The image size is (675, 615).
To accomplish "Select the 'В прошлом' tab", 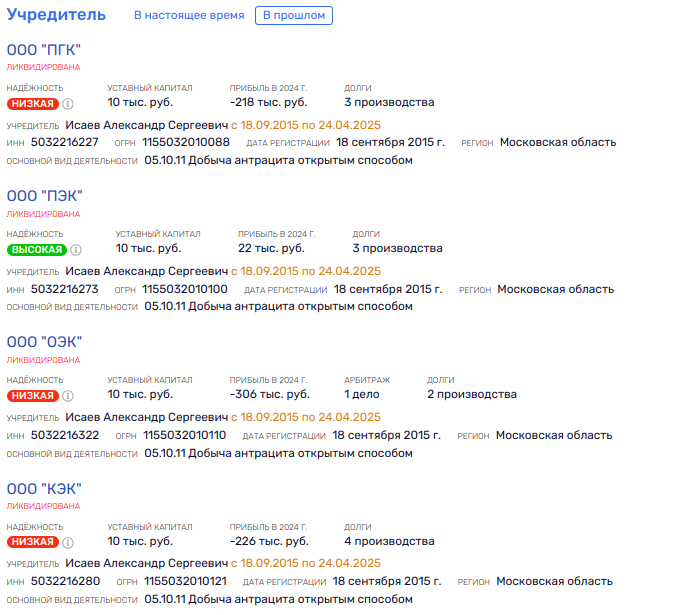I will (294, 15).
